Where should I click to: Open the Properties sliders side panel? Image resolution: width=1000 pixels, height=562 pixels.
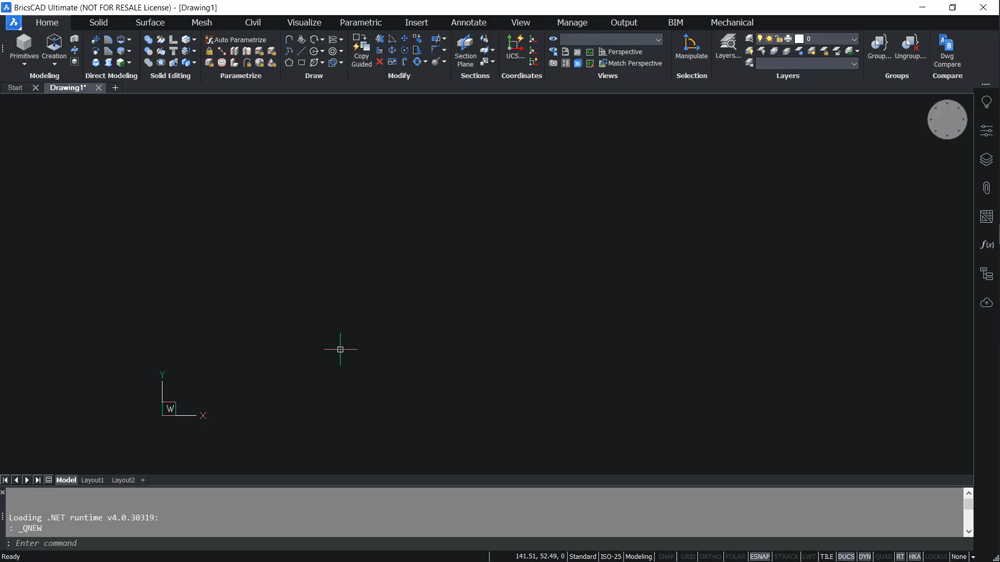point(986,131)
